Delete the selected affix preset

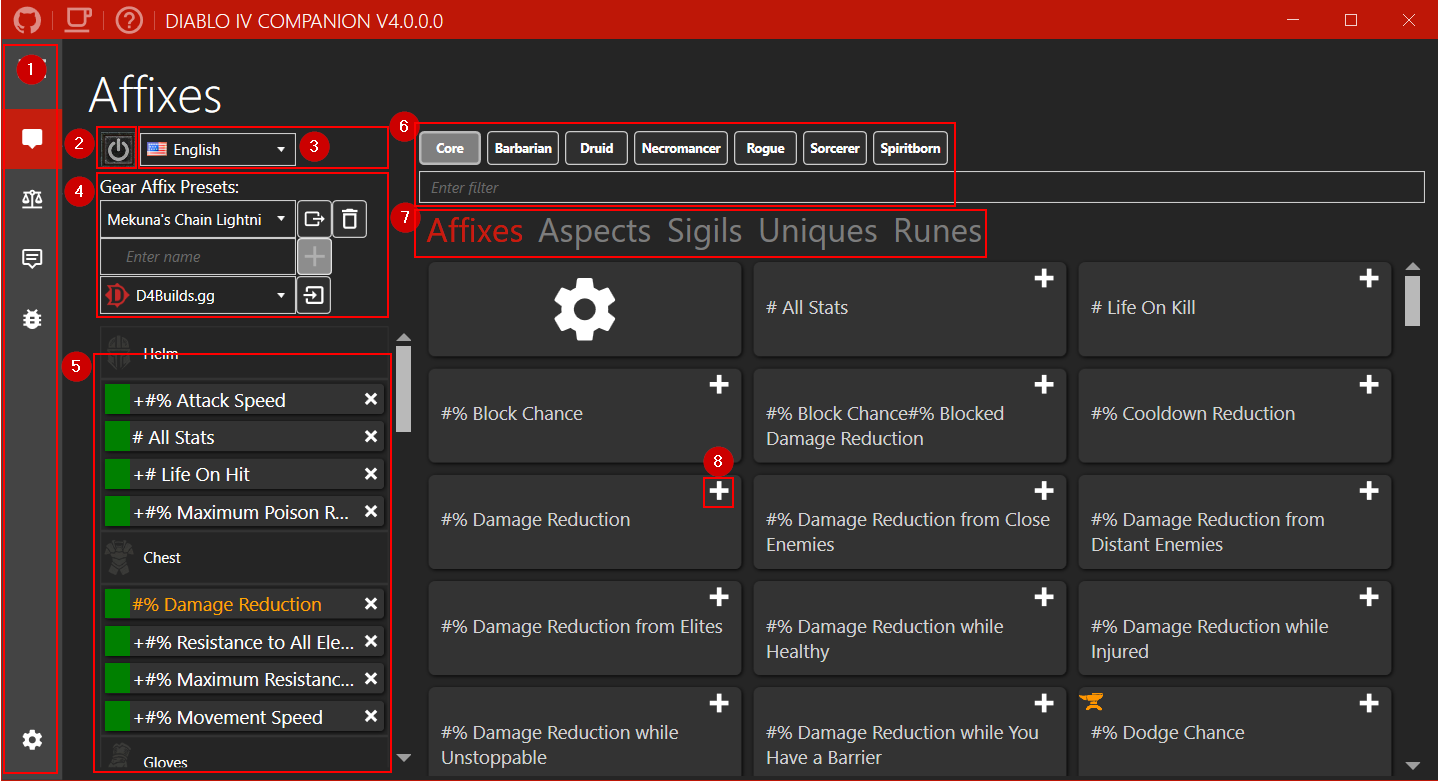tap(349, 219)
